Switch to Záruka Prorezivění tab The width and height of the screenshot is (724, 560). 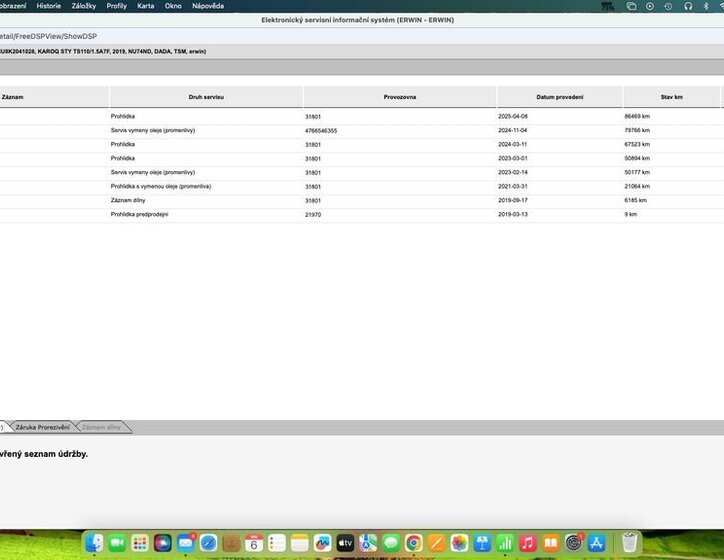click(43, 427)
